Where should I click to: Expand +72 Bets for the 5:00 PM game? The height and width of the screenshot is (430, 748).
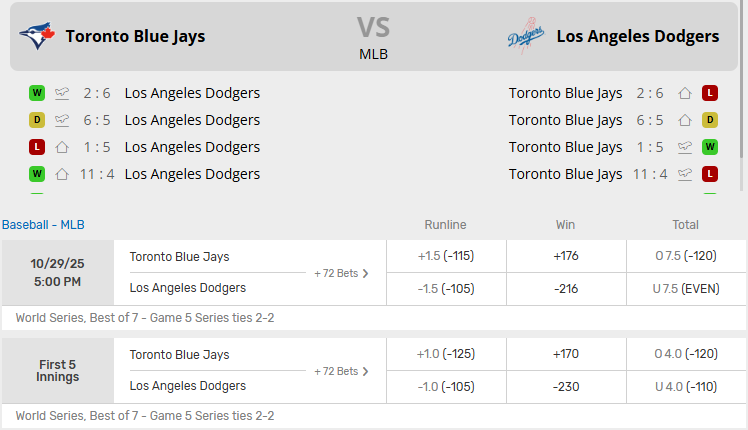click(x=341, y=273)
